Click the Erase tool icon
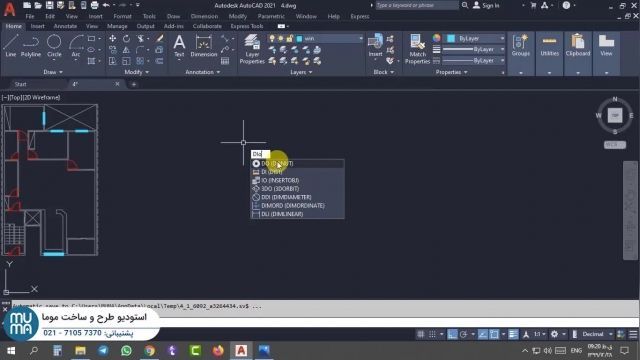The image size is (640, 360). tap(160, 39)
